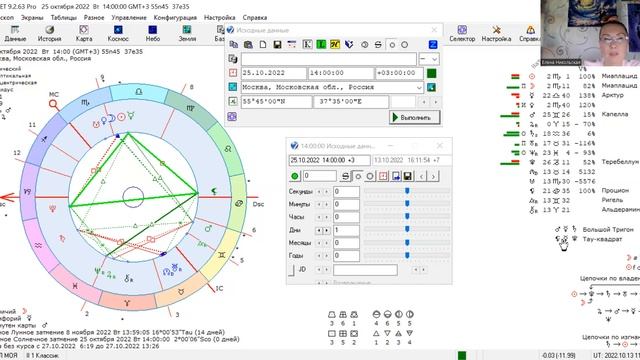Click the red clock icon in time window

point(383,176)
